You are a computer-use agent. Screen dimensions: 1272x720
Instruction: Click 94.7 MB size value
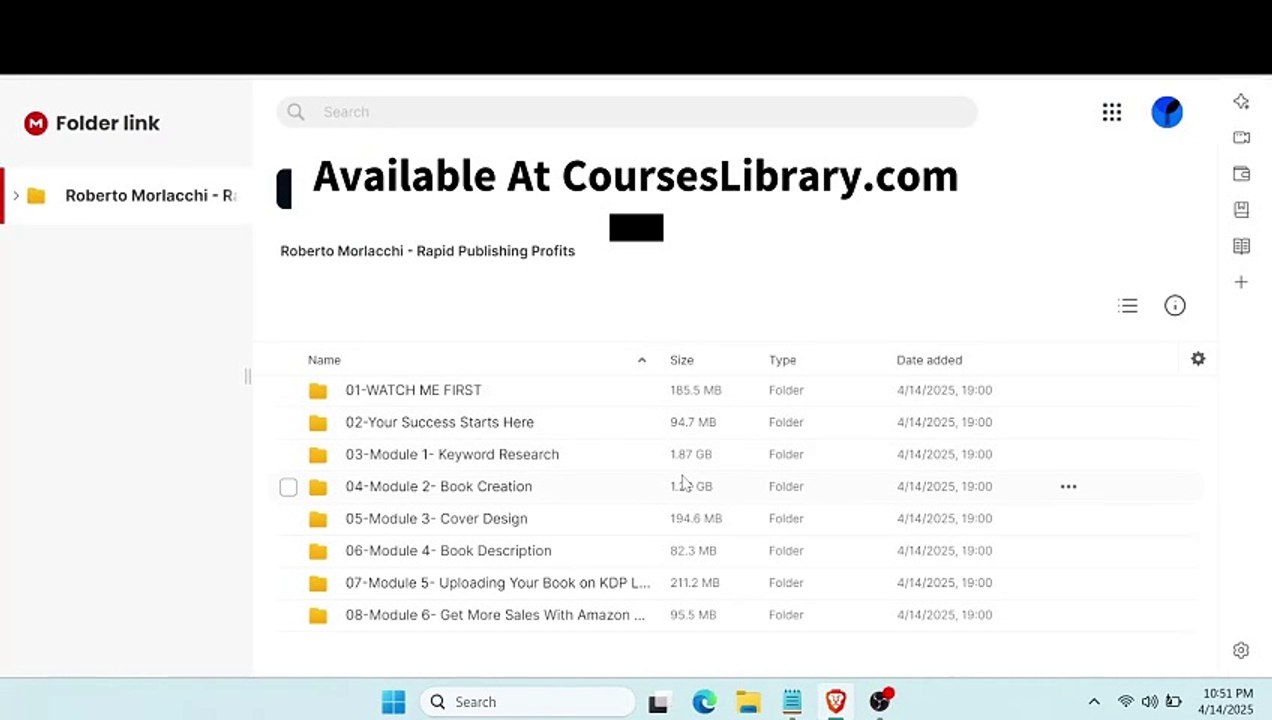[693, 422]
